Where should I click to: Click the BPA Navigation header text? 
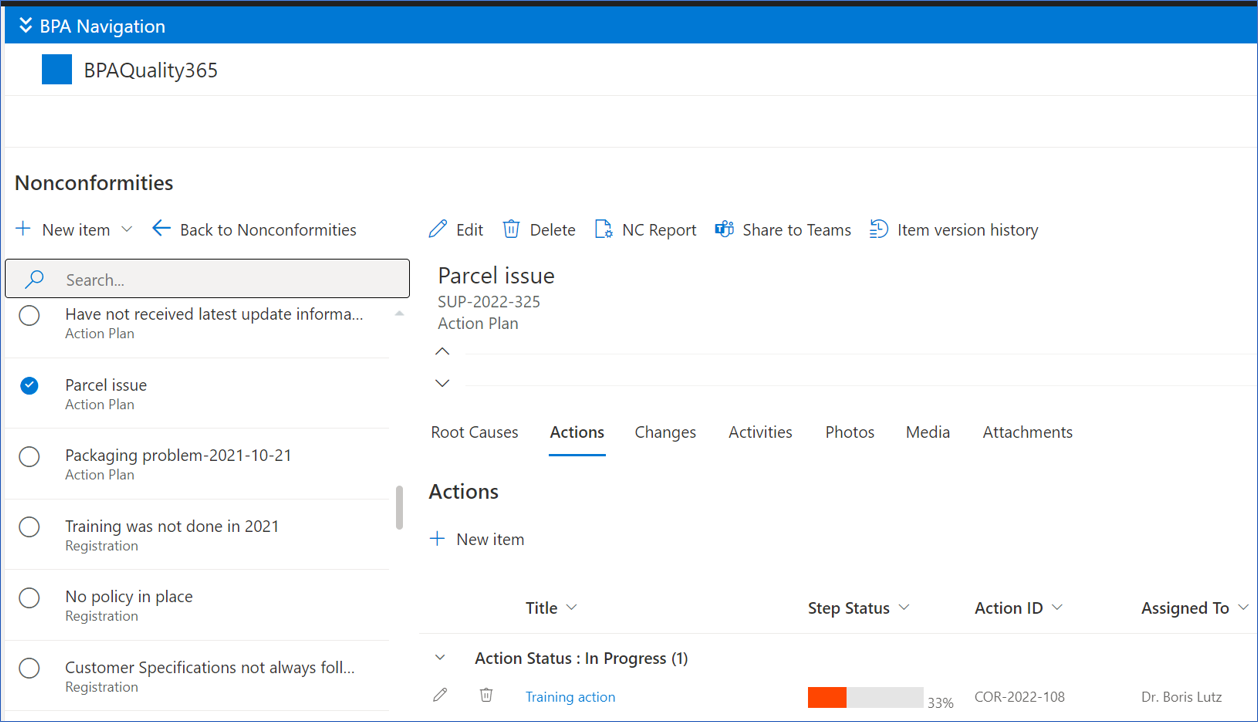tap(103, 26)
